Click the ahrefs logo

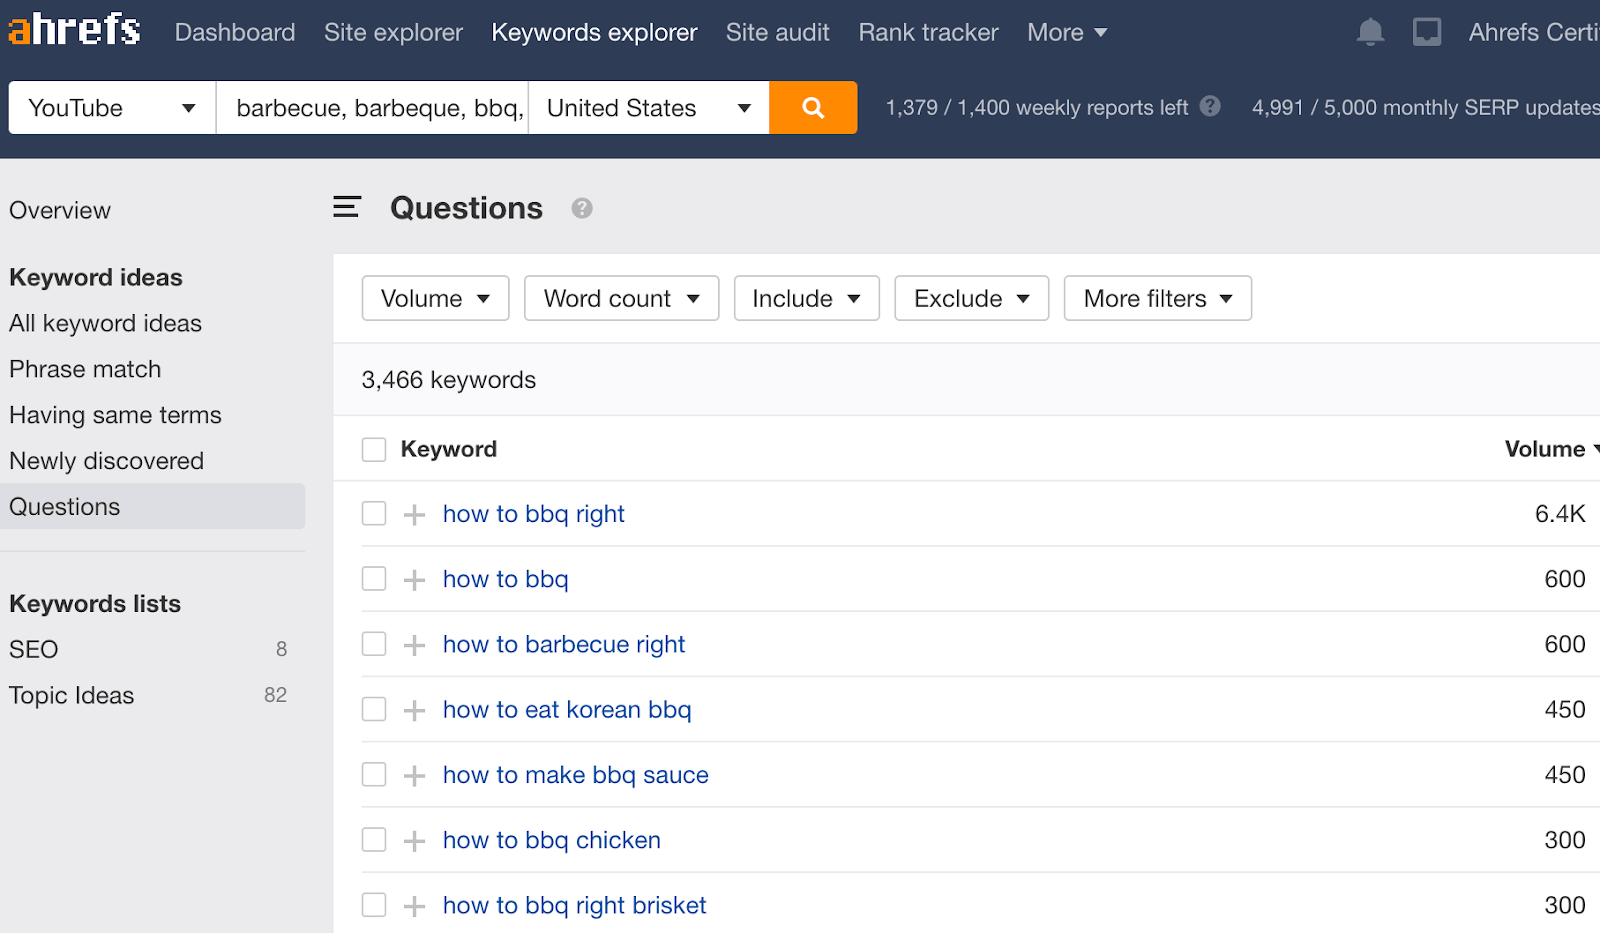tap(73, 29)
